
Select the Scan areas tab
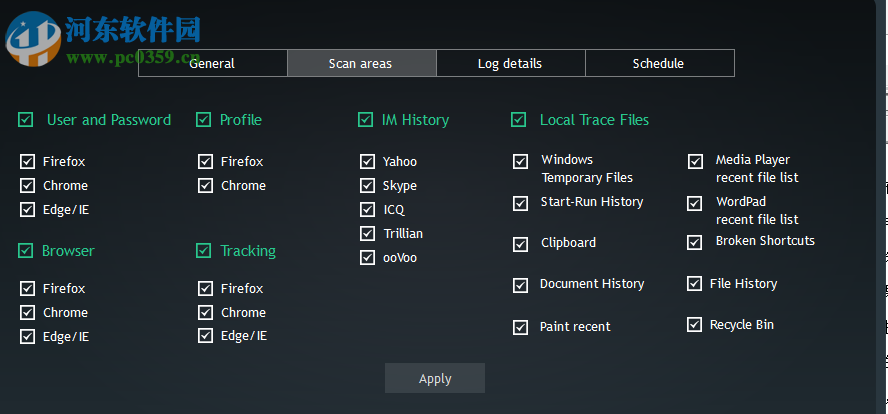[362, 63]
